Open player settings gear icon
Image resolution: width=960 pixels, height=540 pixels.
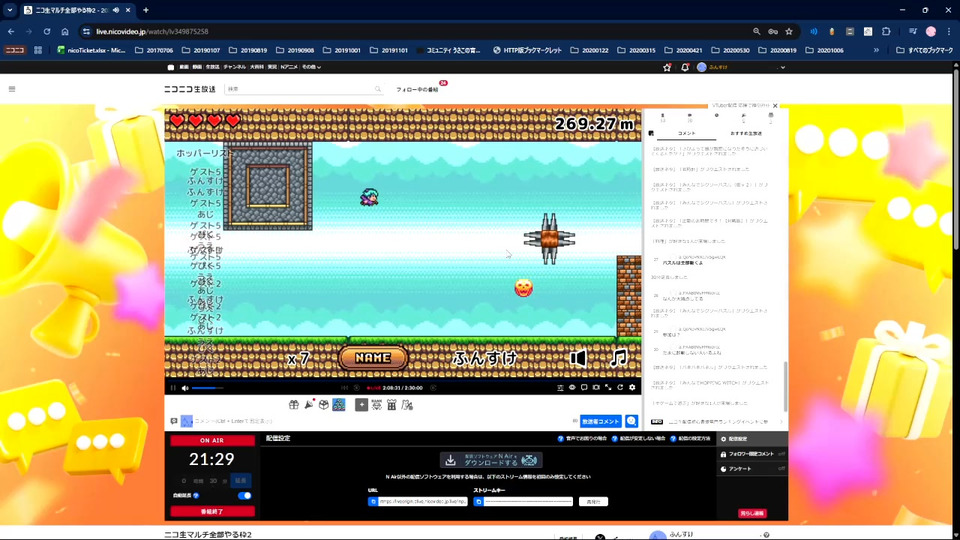tap(632, 388)
